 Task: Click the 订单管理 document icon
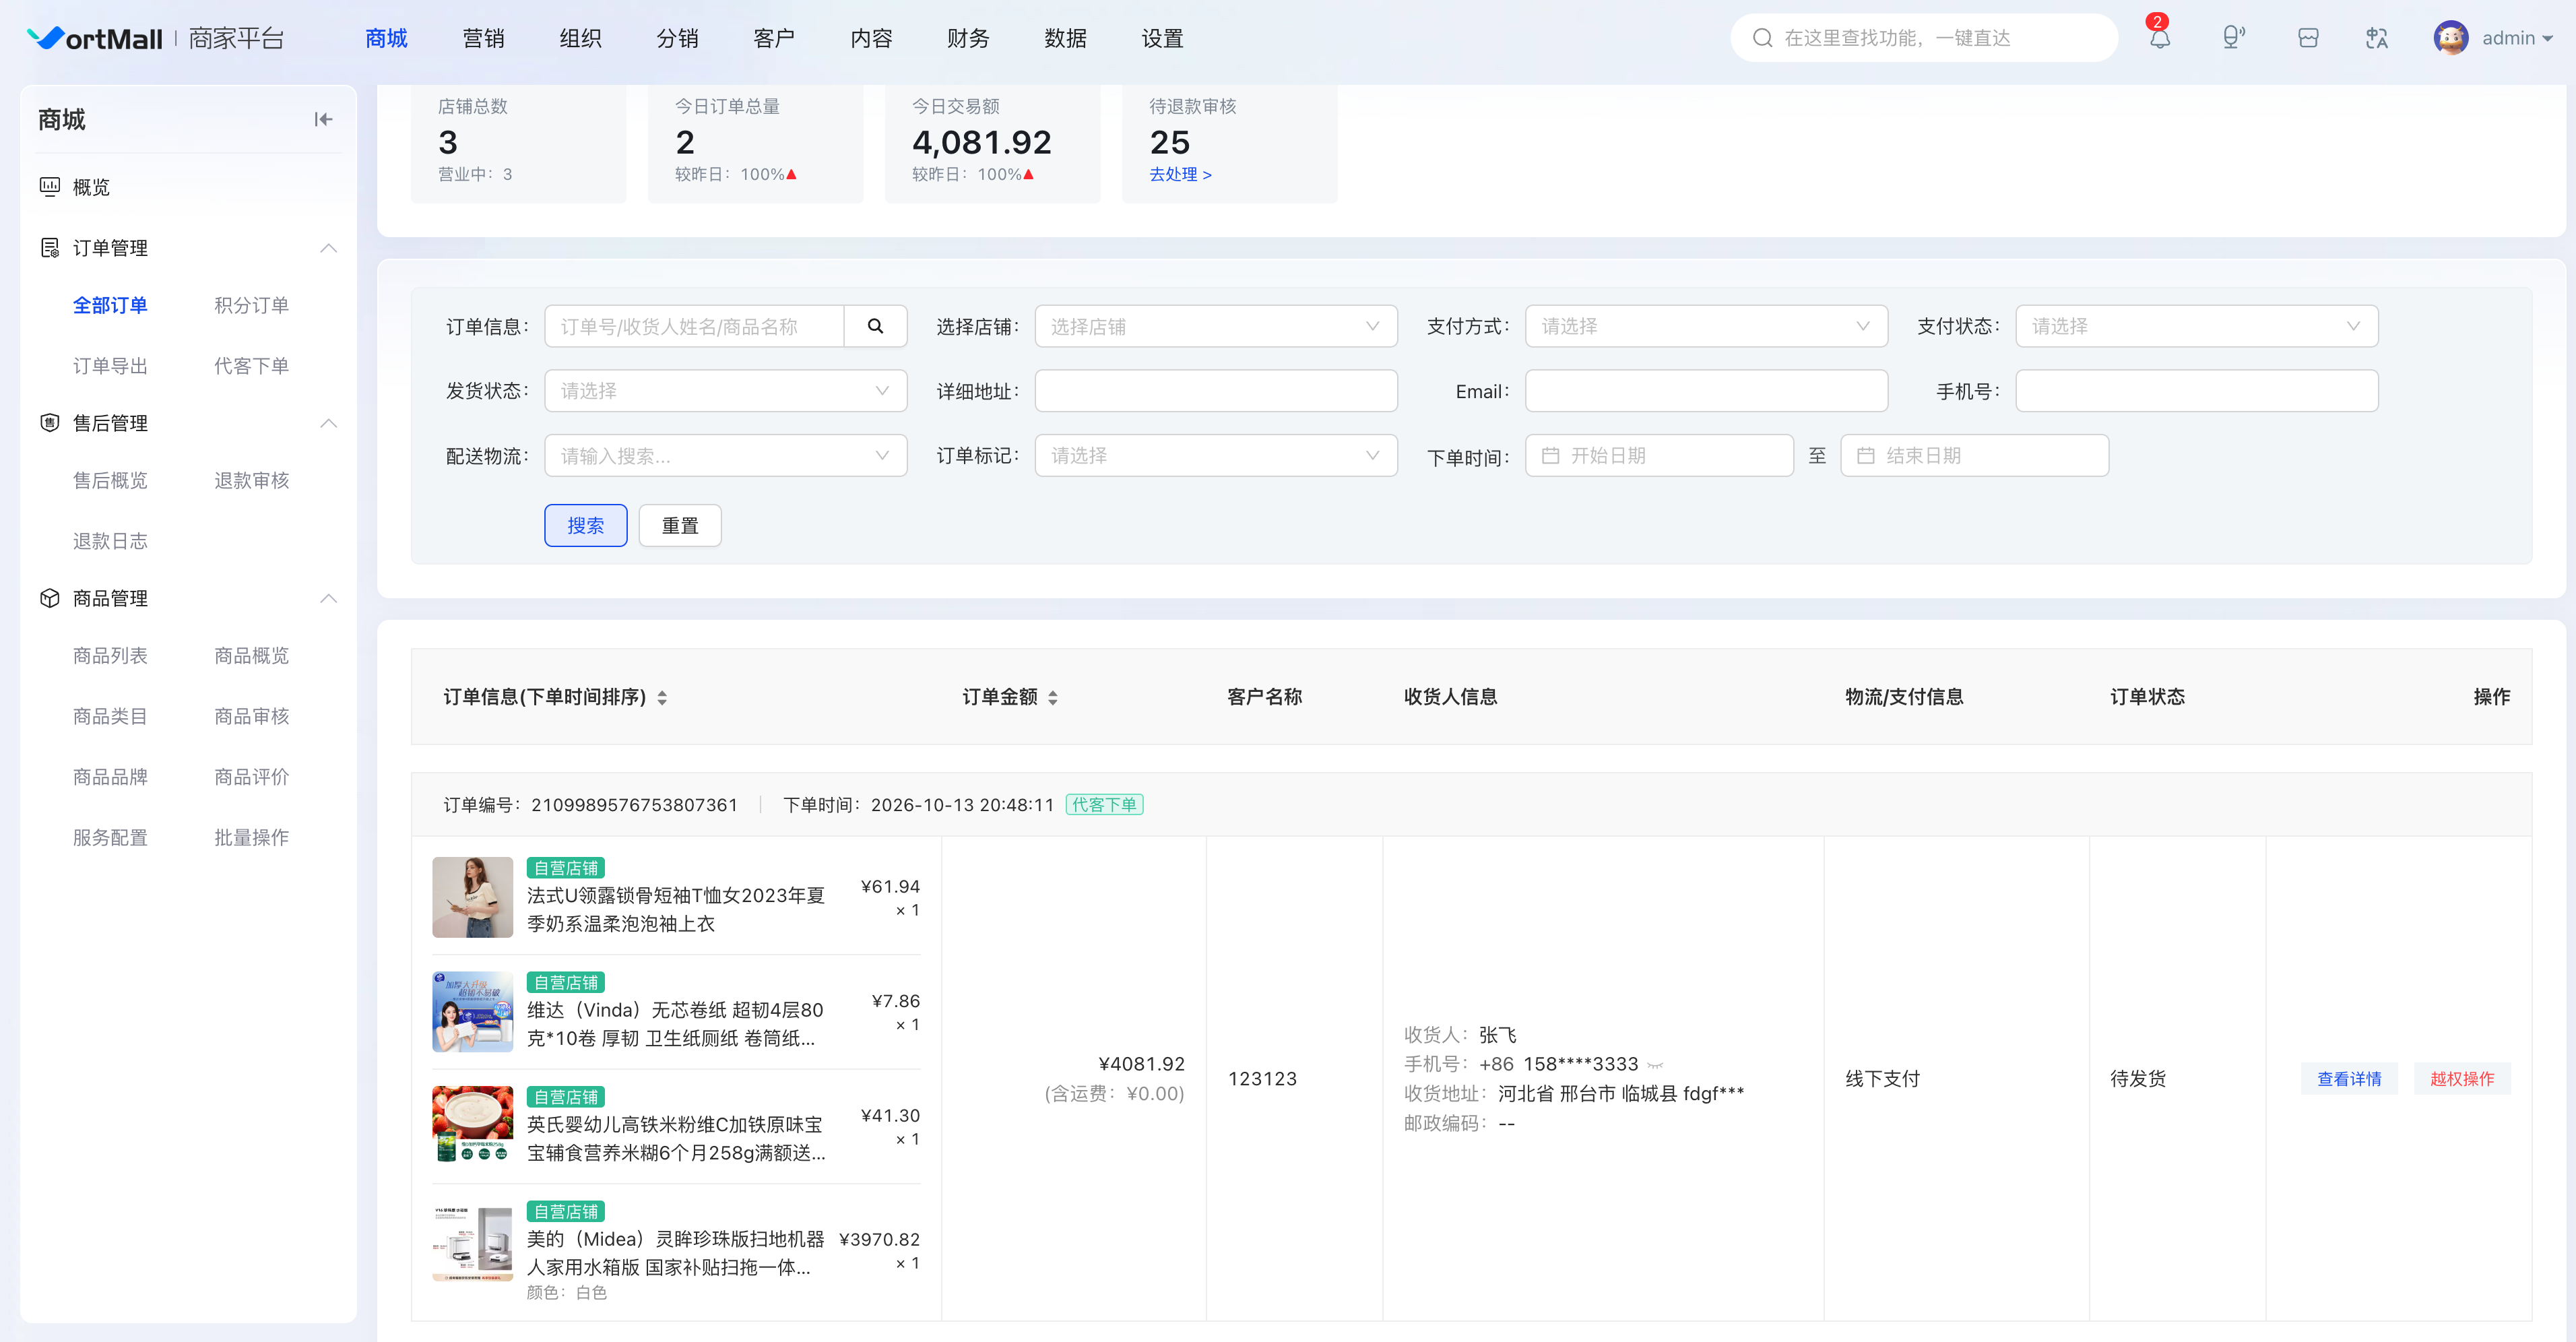[49, 247]
